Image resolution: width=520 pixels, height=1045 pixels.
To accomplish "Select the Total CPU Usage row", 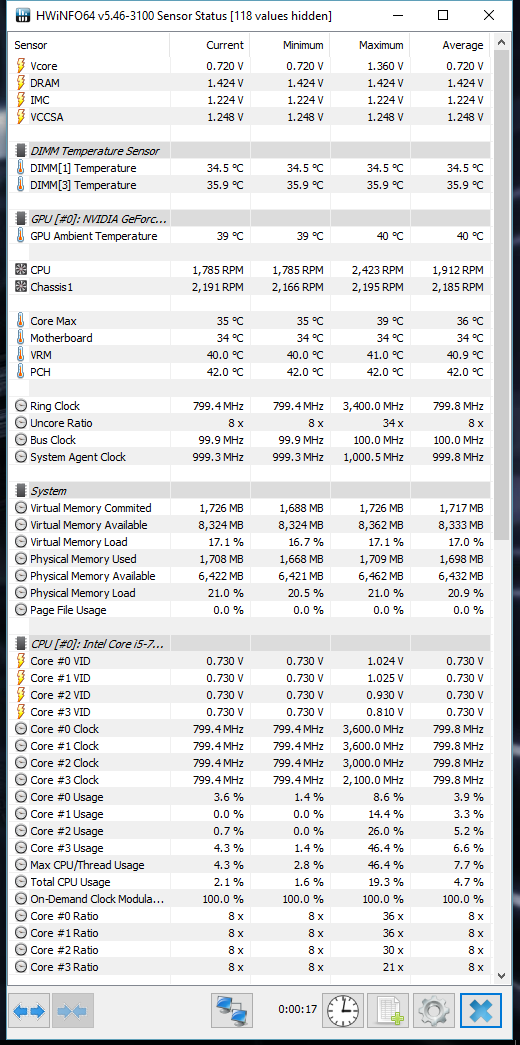I will point(249,882).
